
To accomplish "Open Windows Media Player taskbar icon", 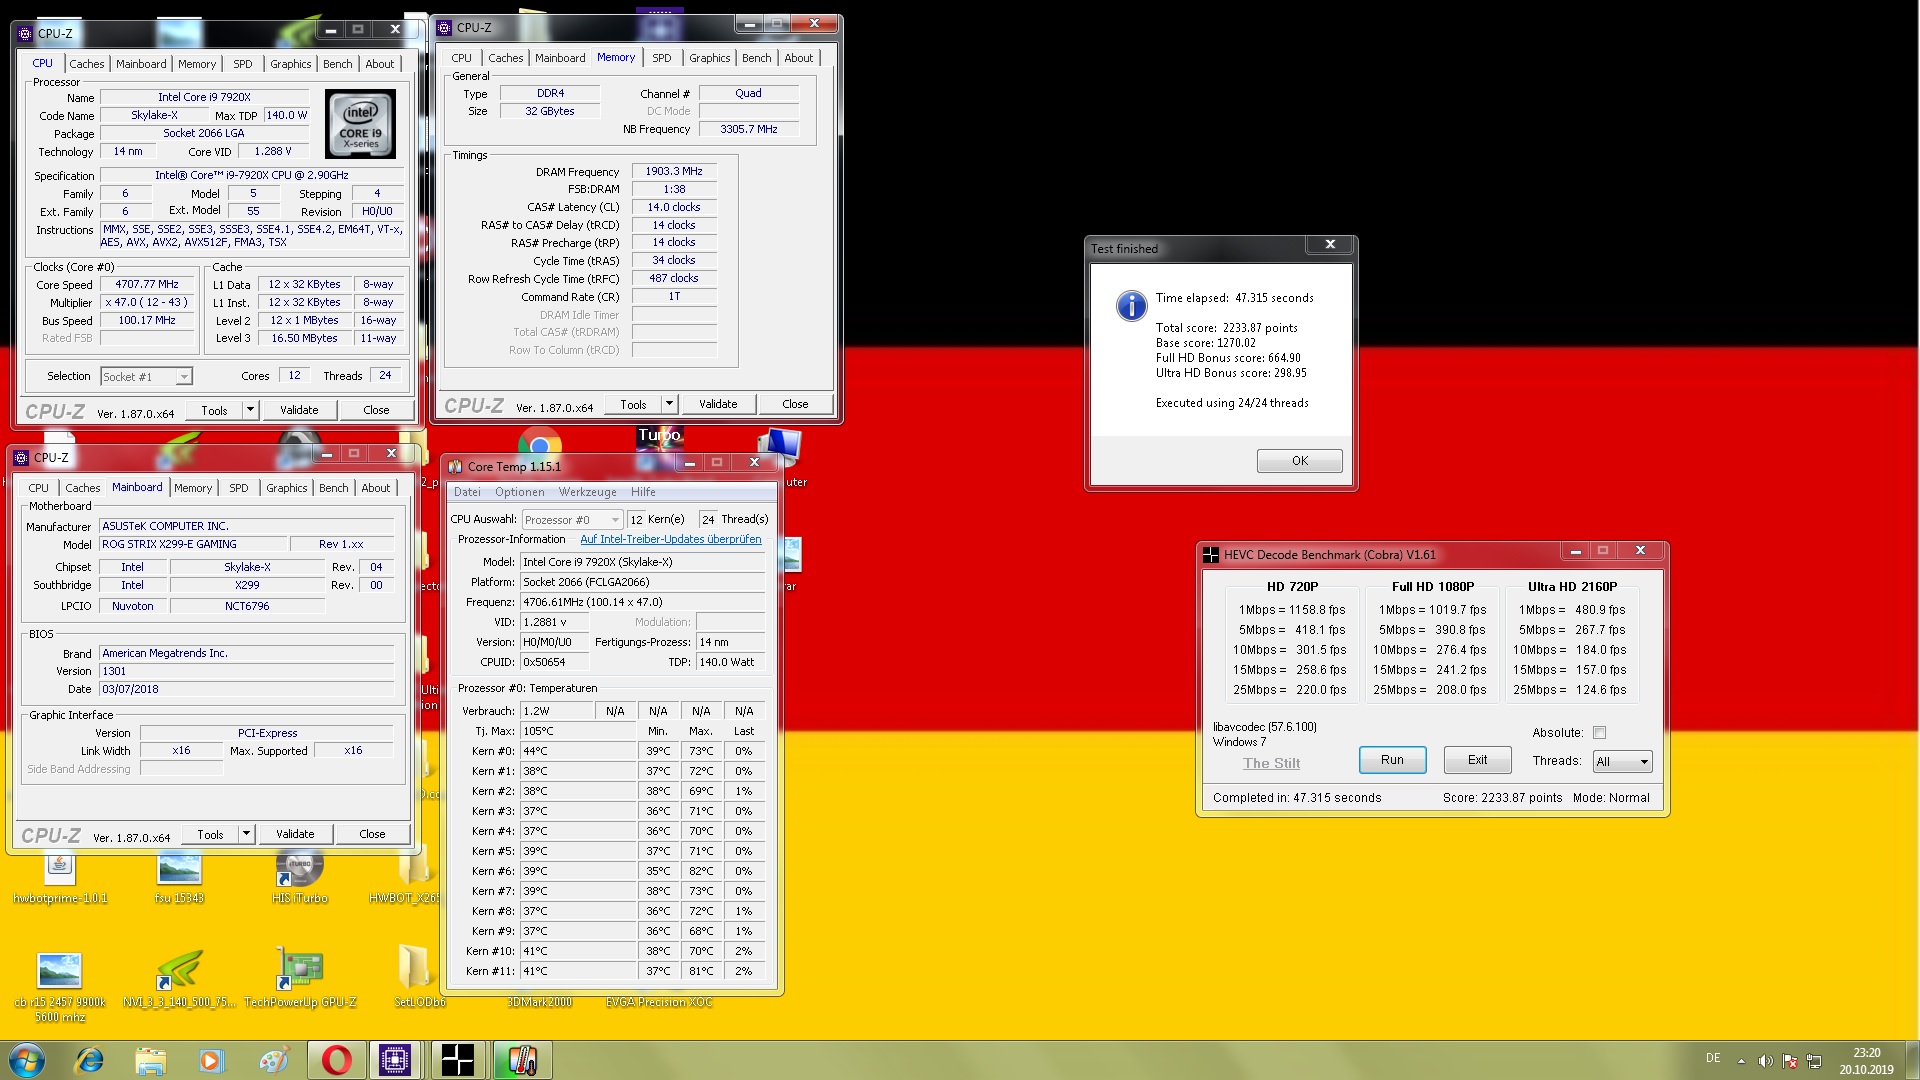I will [211, 1060].
